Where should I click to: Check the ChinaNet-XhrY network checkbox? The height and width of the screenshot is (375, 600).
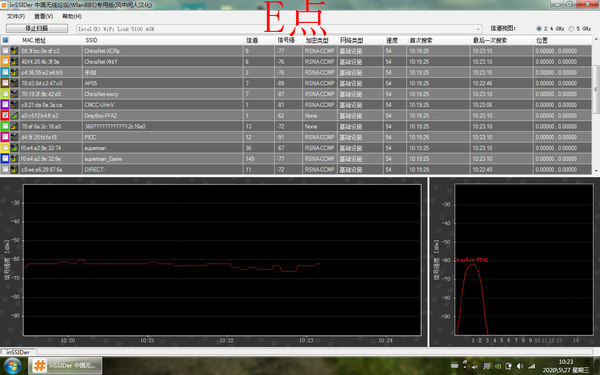pyautogui.click(x=5, y=61)
